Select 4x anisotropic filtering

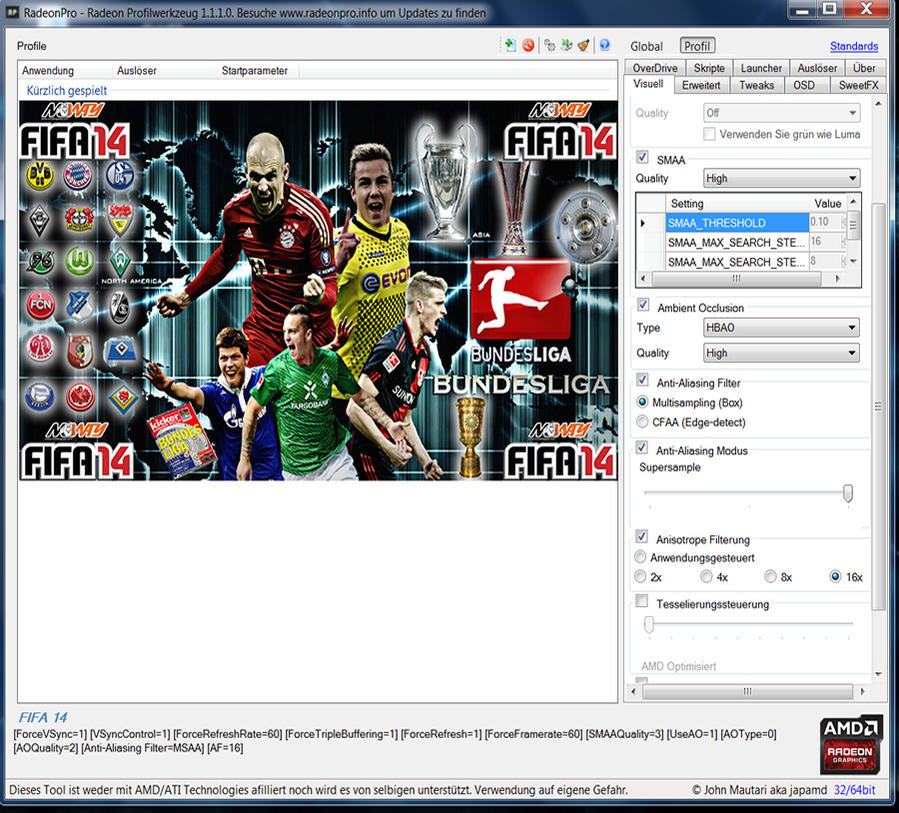706,576
